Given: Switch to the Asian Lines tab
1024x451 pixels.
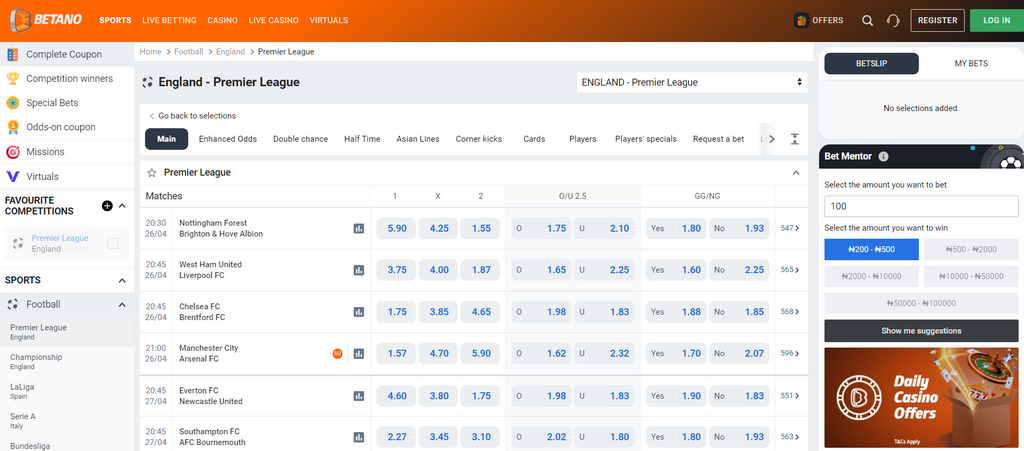Looking at the screenshot, I should pyautogui.click(x=418, y=139).
